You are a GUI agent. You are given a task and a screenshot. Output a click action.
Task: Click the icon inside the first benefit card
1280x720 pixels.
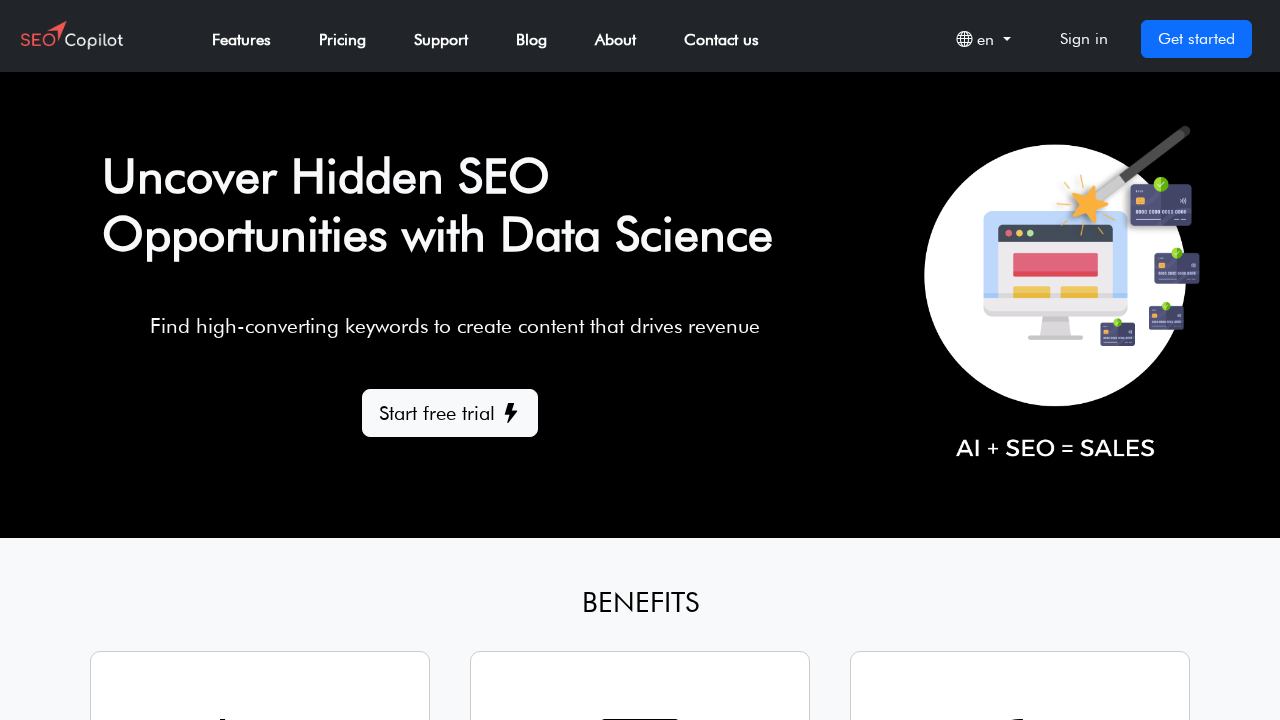coord(225,716)
